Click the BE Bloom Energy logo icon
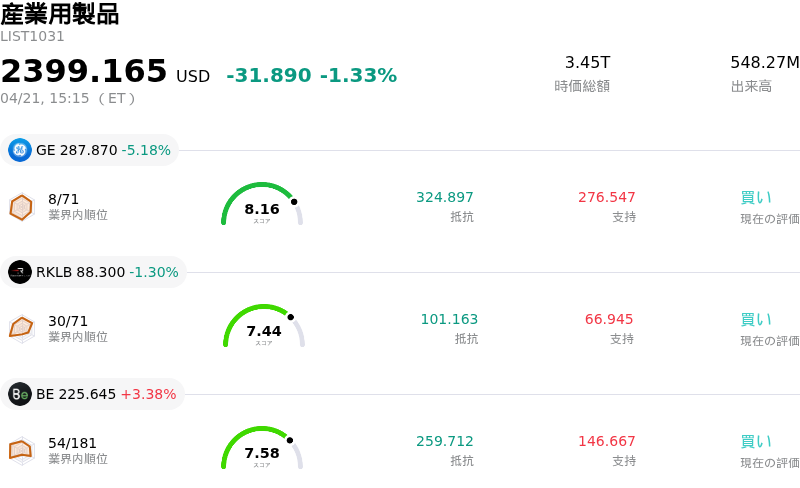This screenshot has width=800, height=488. click(20, 394)
